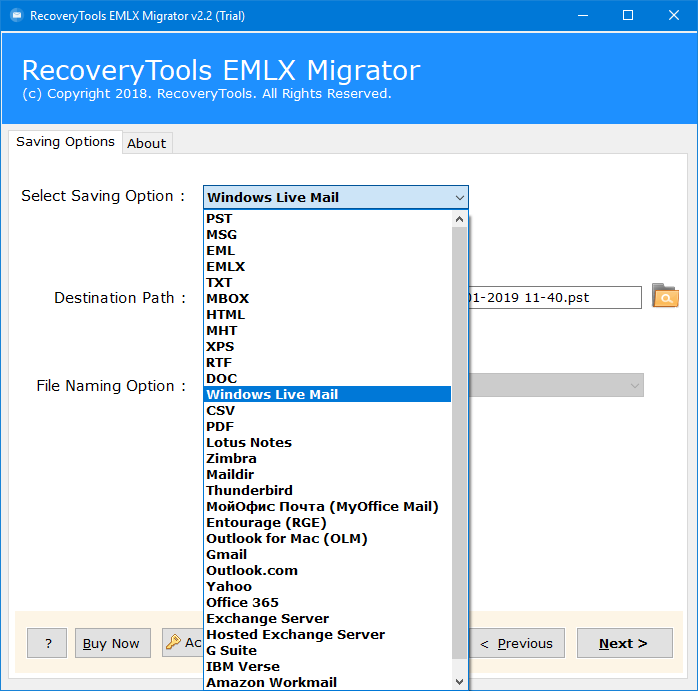Close the EMLX Migrator window

(674, 16)
